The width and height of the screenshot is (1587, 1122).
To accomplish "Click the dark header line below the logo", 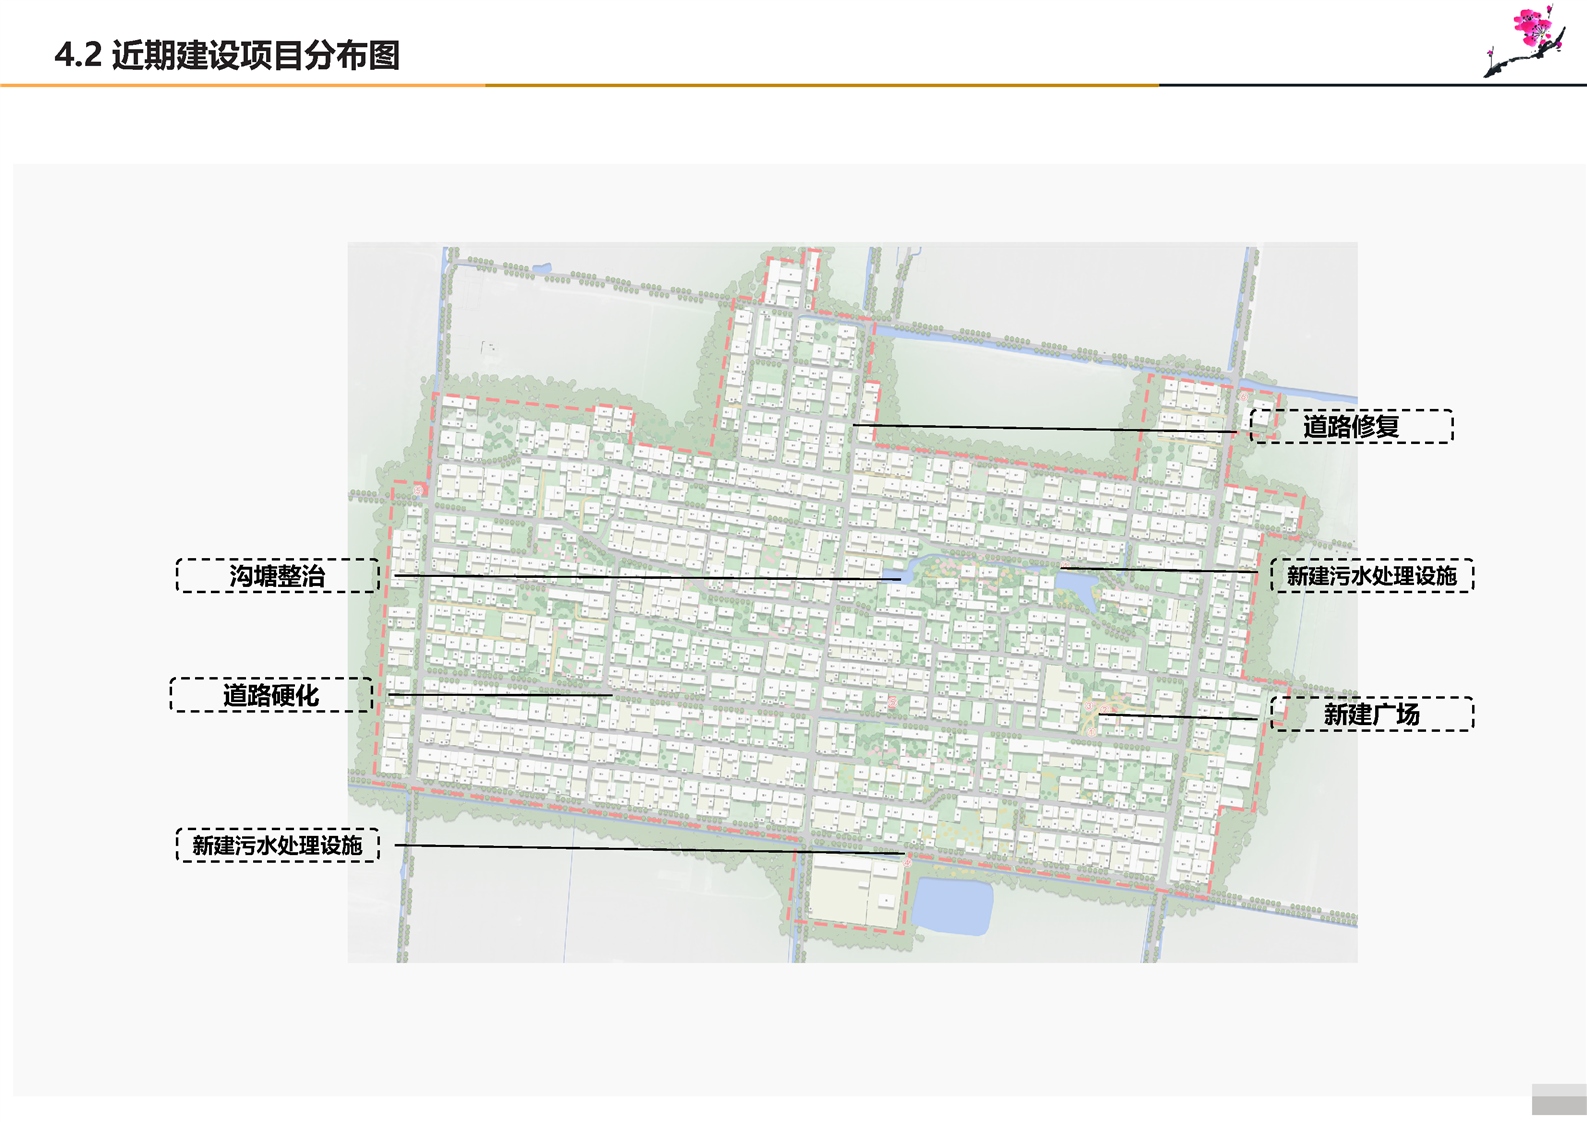I will click(1370, 85).
